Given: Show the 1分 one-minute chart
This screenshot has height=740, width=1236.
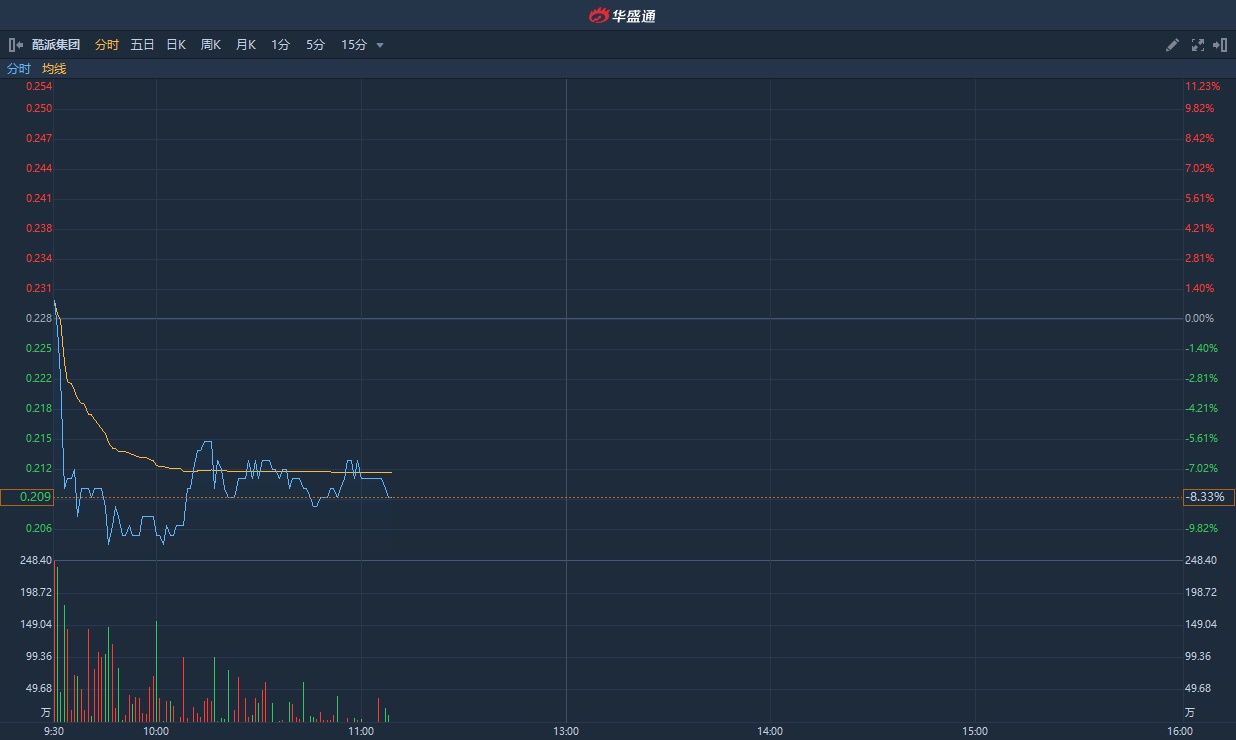Looking at the screenshot, I should point(281,45).
